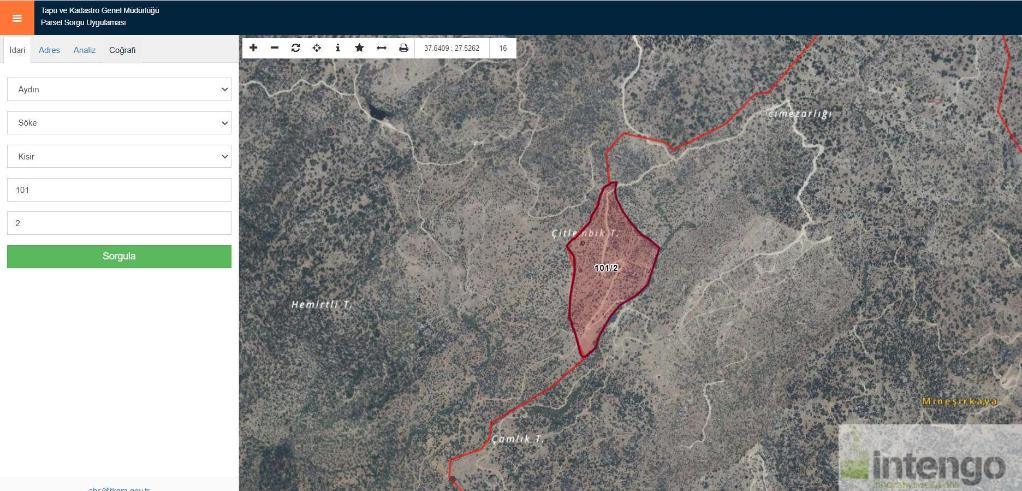
Task: Zoom in with the plus icon
Action: point(253,48)
